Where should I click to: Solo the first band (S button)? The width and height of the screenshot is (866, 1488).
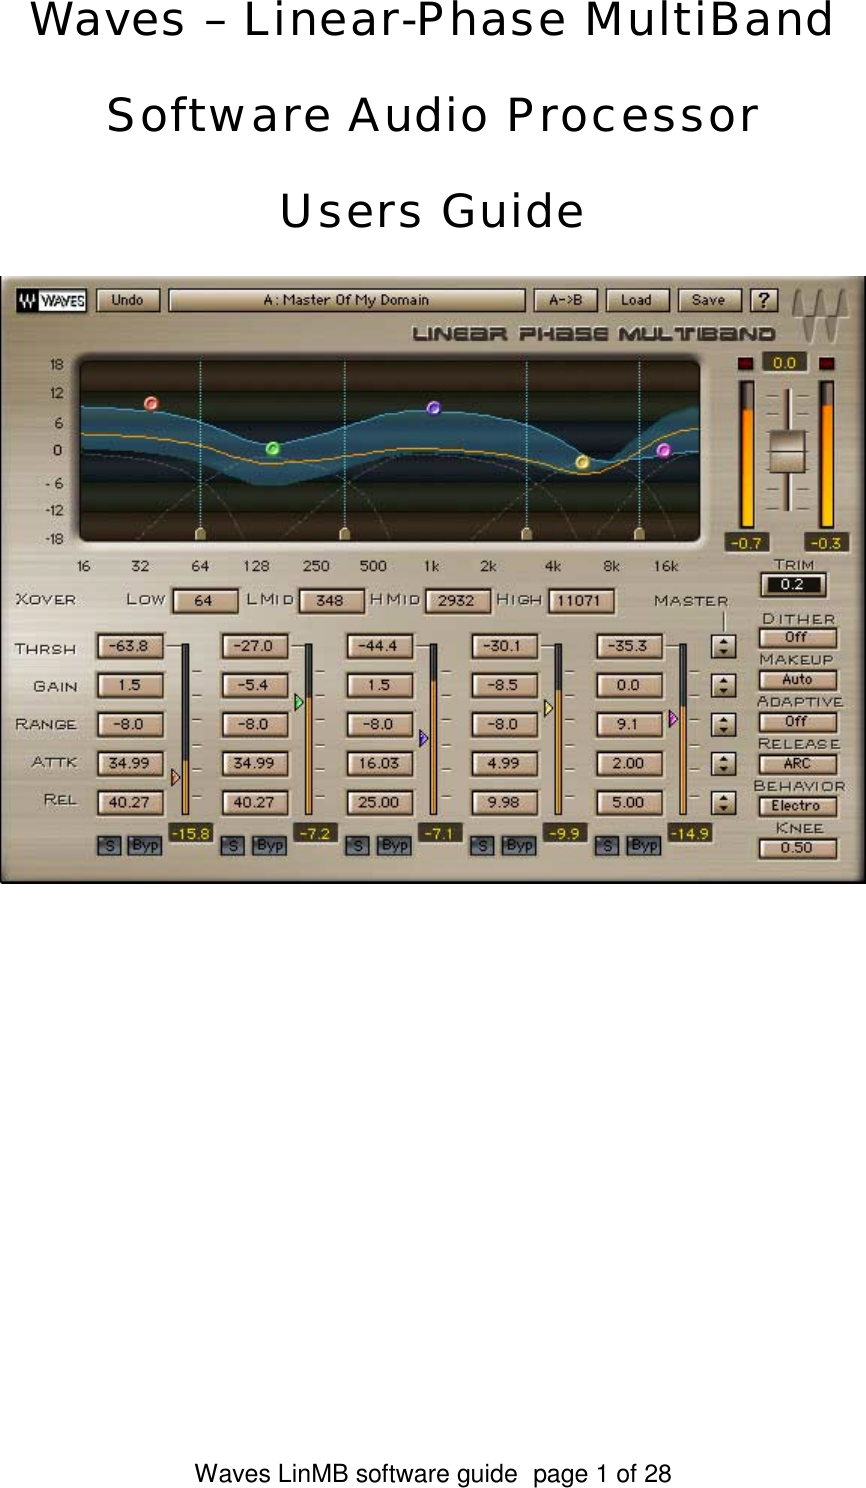click(x=109, y=846)
